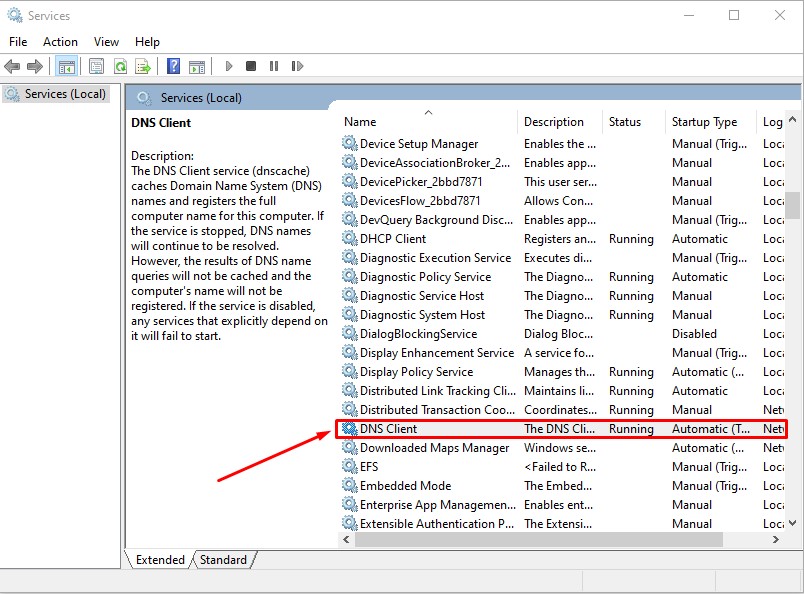Select Services (Local) in the console tree
The height and width of the screenshot is (594, 804).
pos(65,94)
